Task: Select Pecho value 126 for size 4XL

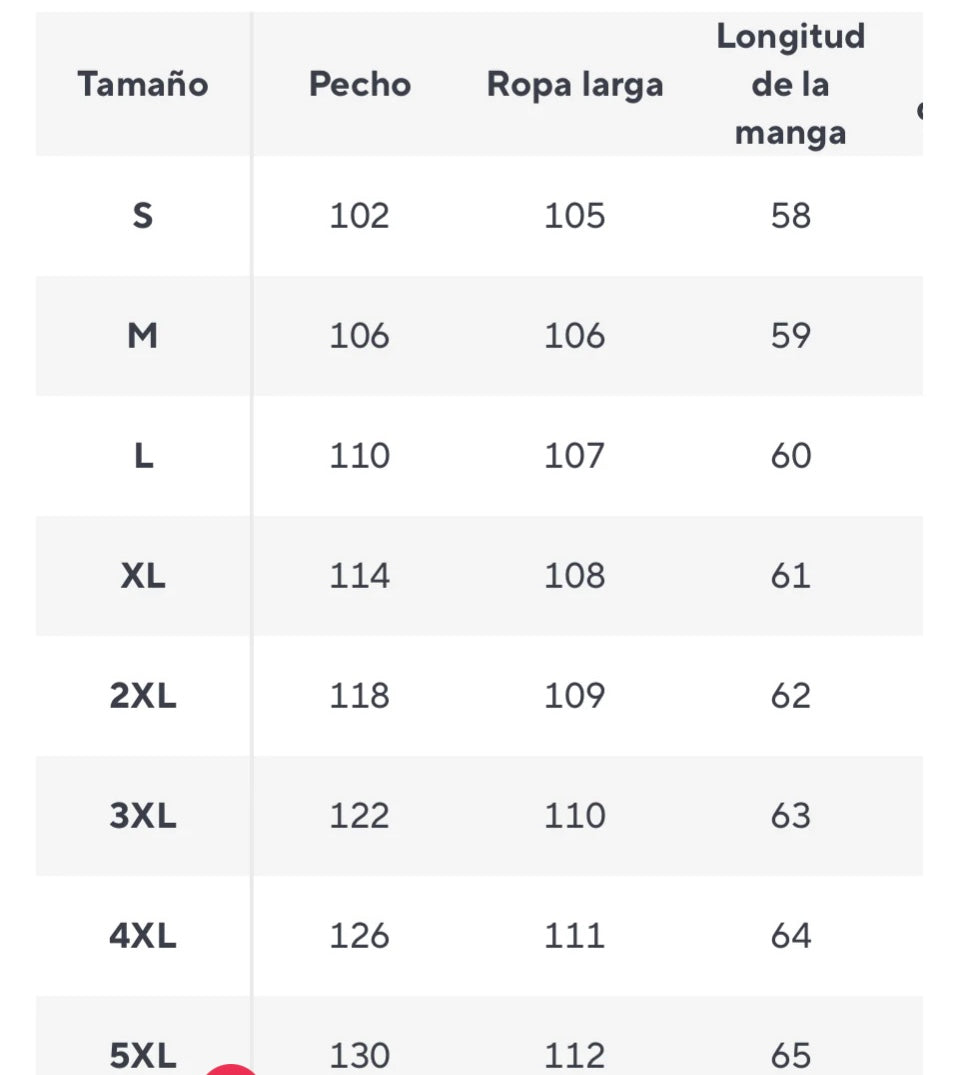Action: click(360, 936)
